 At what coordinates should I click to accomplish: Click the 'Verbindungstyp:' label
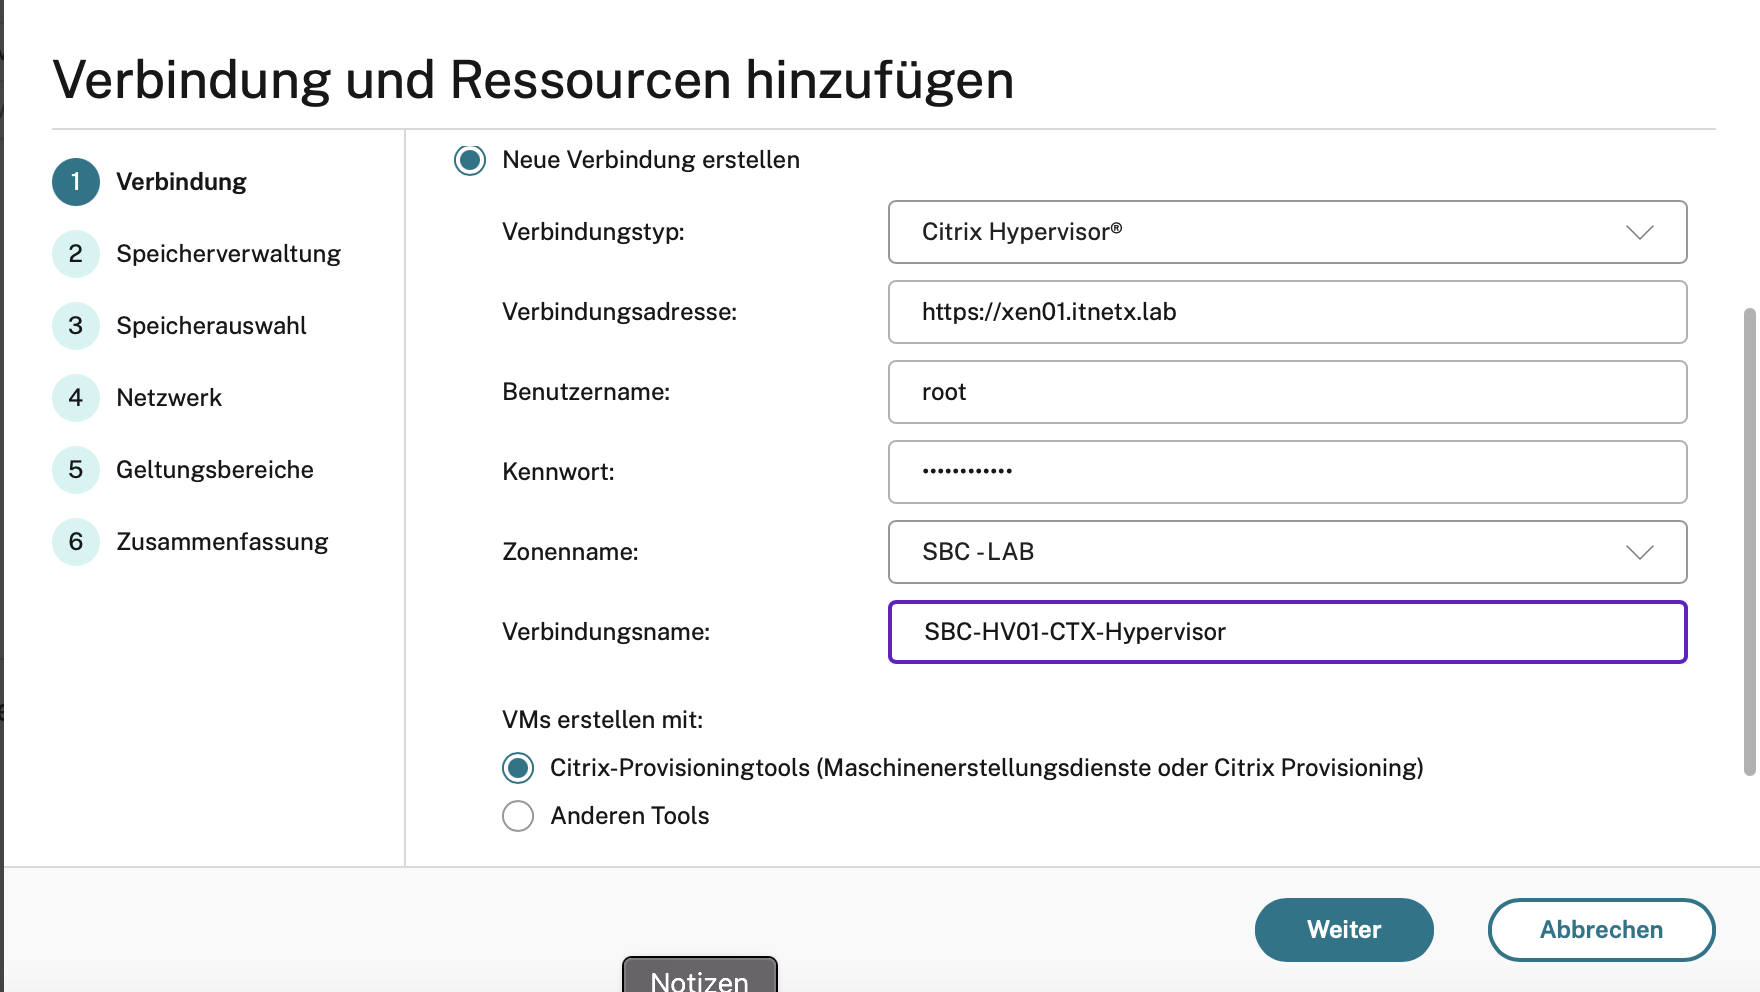click(x=593, y=232)
